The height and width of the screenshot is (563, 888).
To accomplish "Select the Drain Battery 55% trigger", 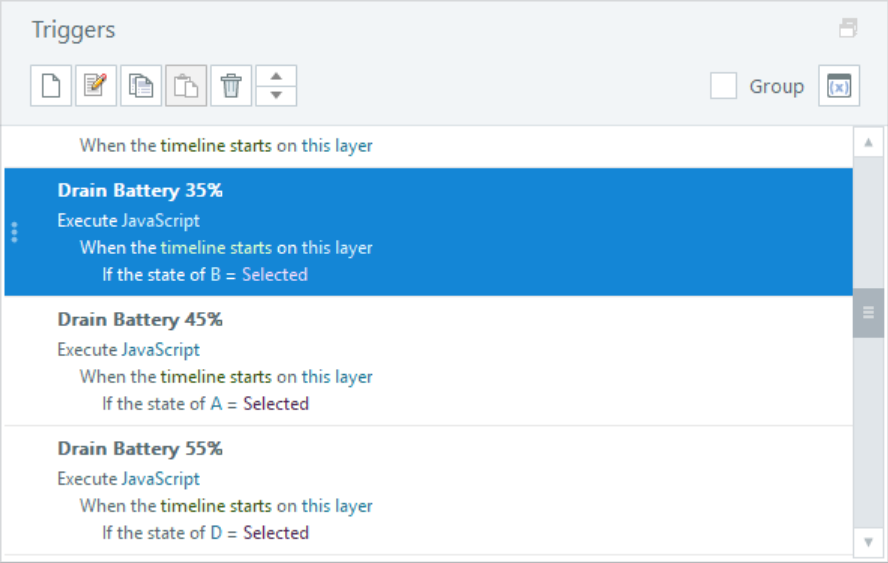I will coord(140,449).
